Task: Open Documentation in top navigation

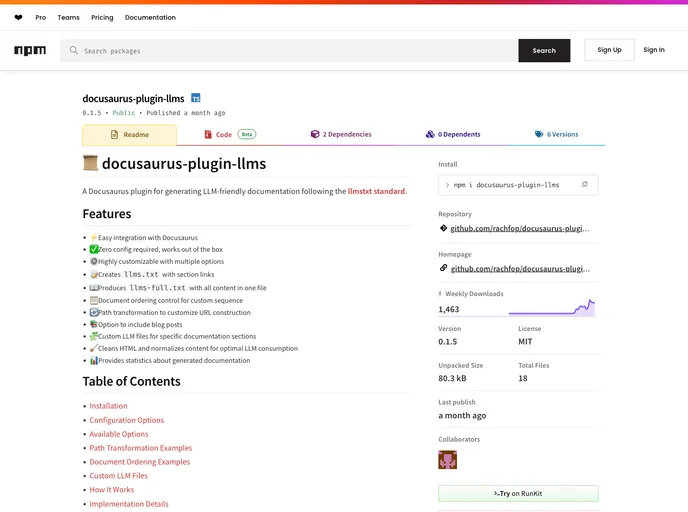Action: pos(150,18)
